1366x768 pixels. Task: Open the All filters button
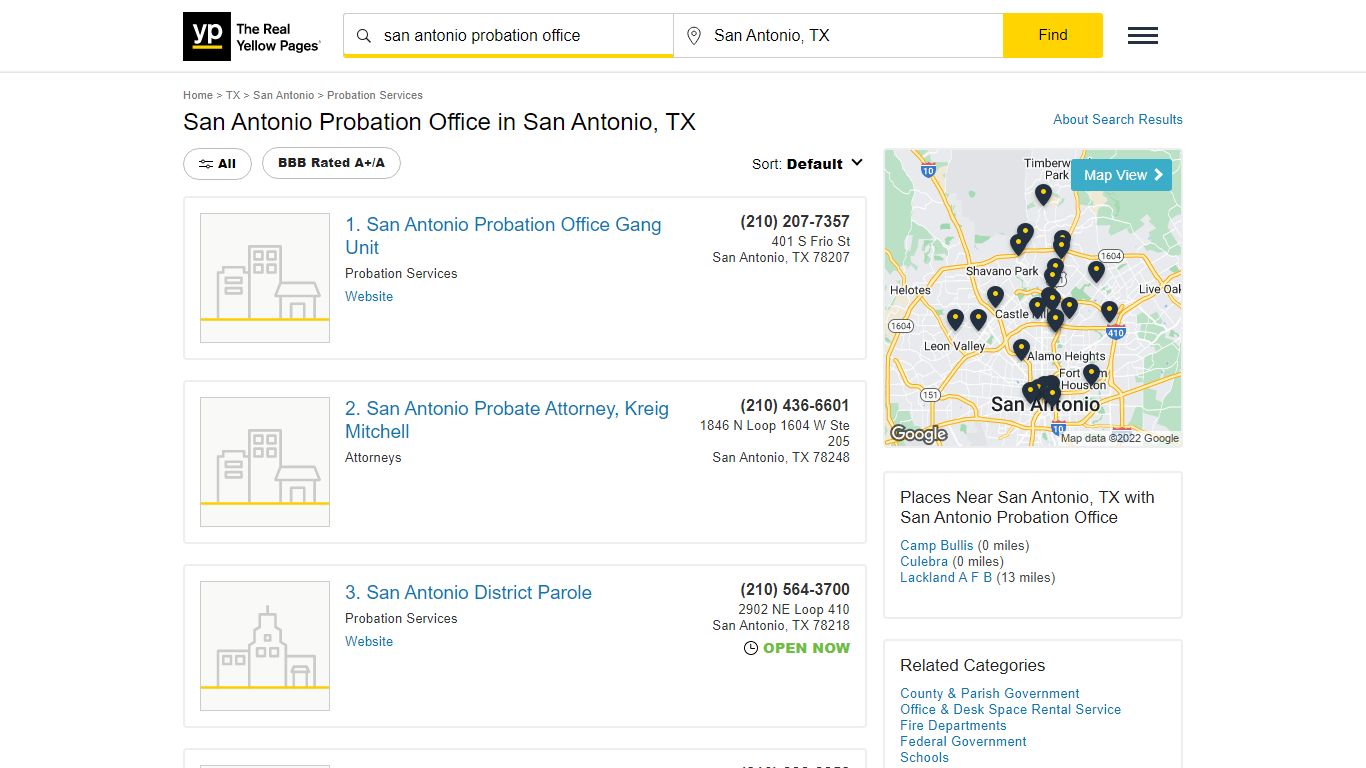pos(217,164)
